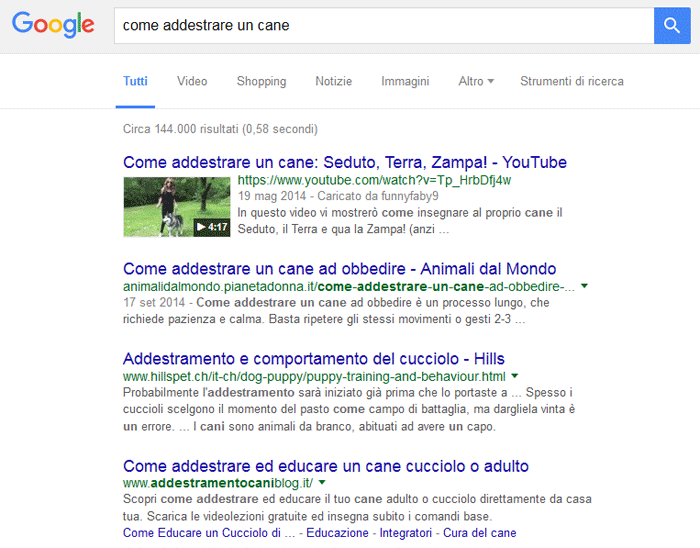Focus the search box with 'come addestrare un cane'

click(x=384, y=25)
